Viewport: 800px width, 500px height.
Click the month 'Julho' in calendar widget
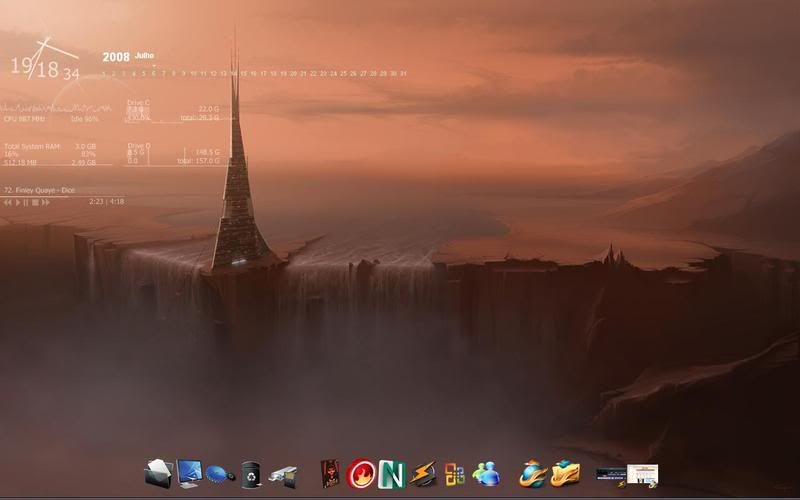click(x=144, y=55)
